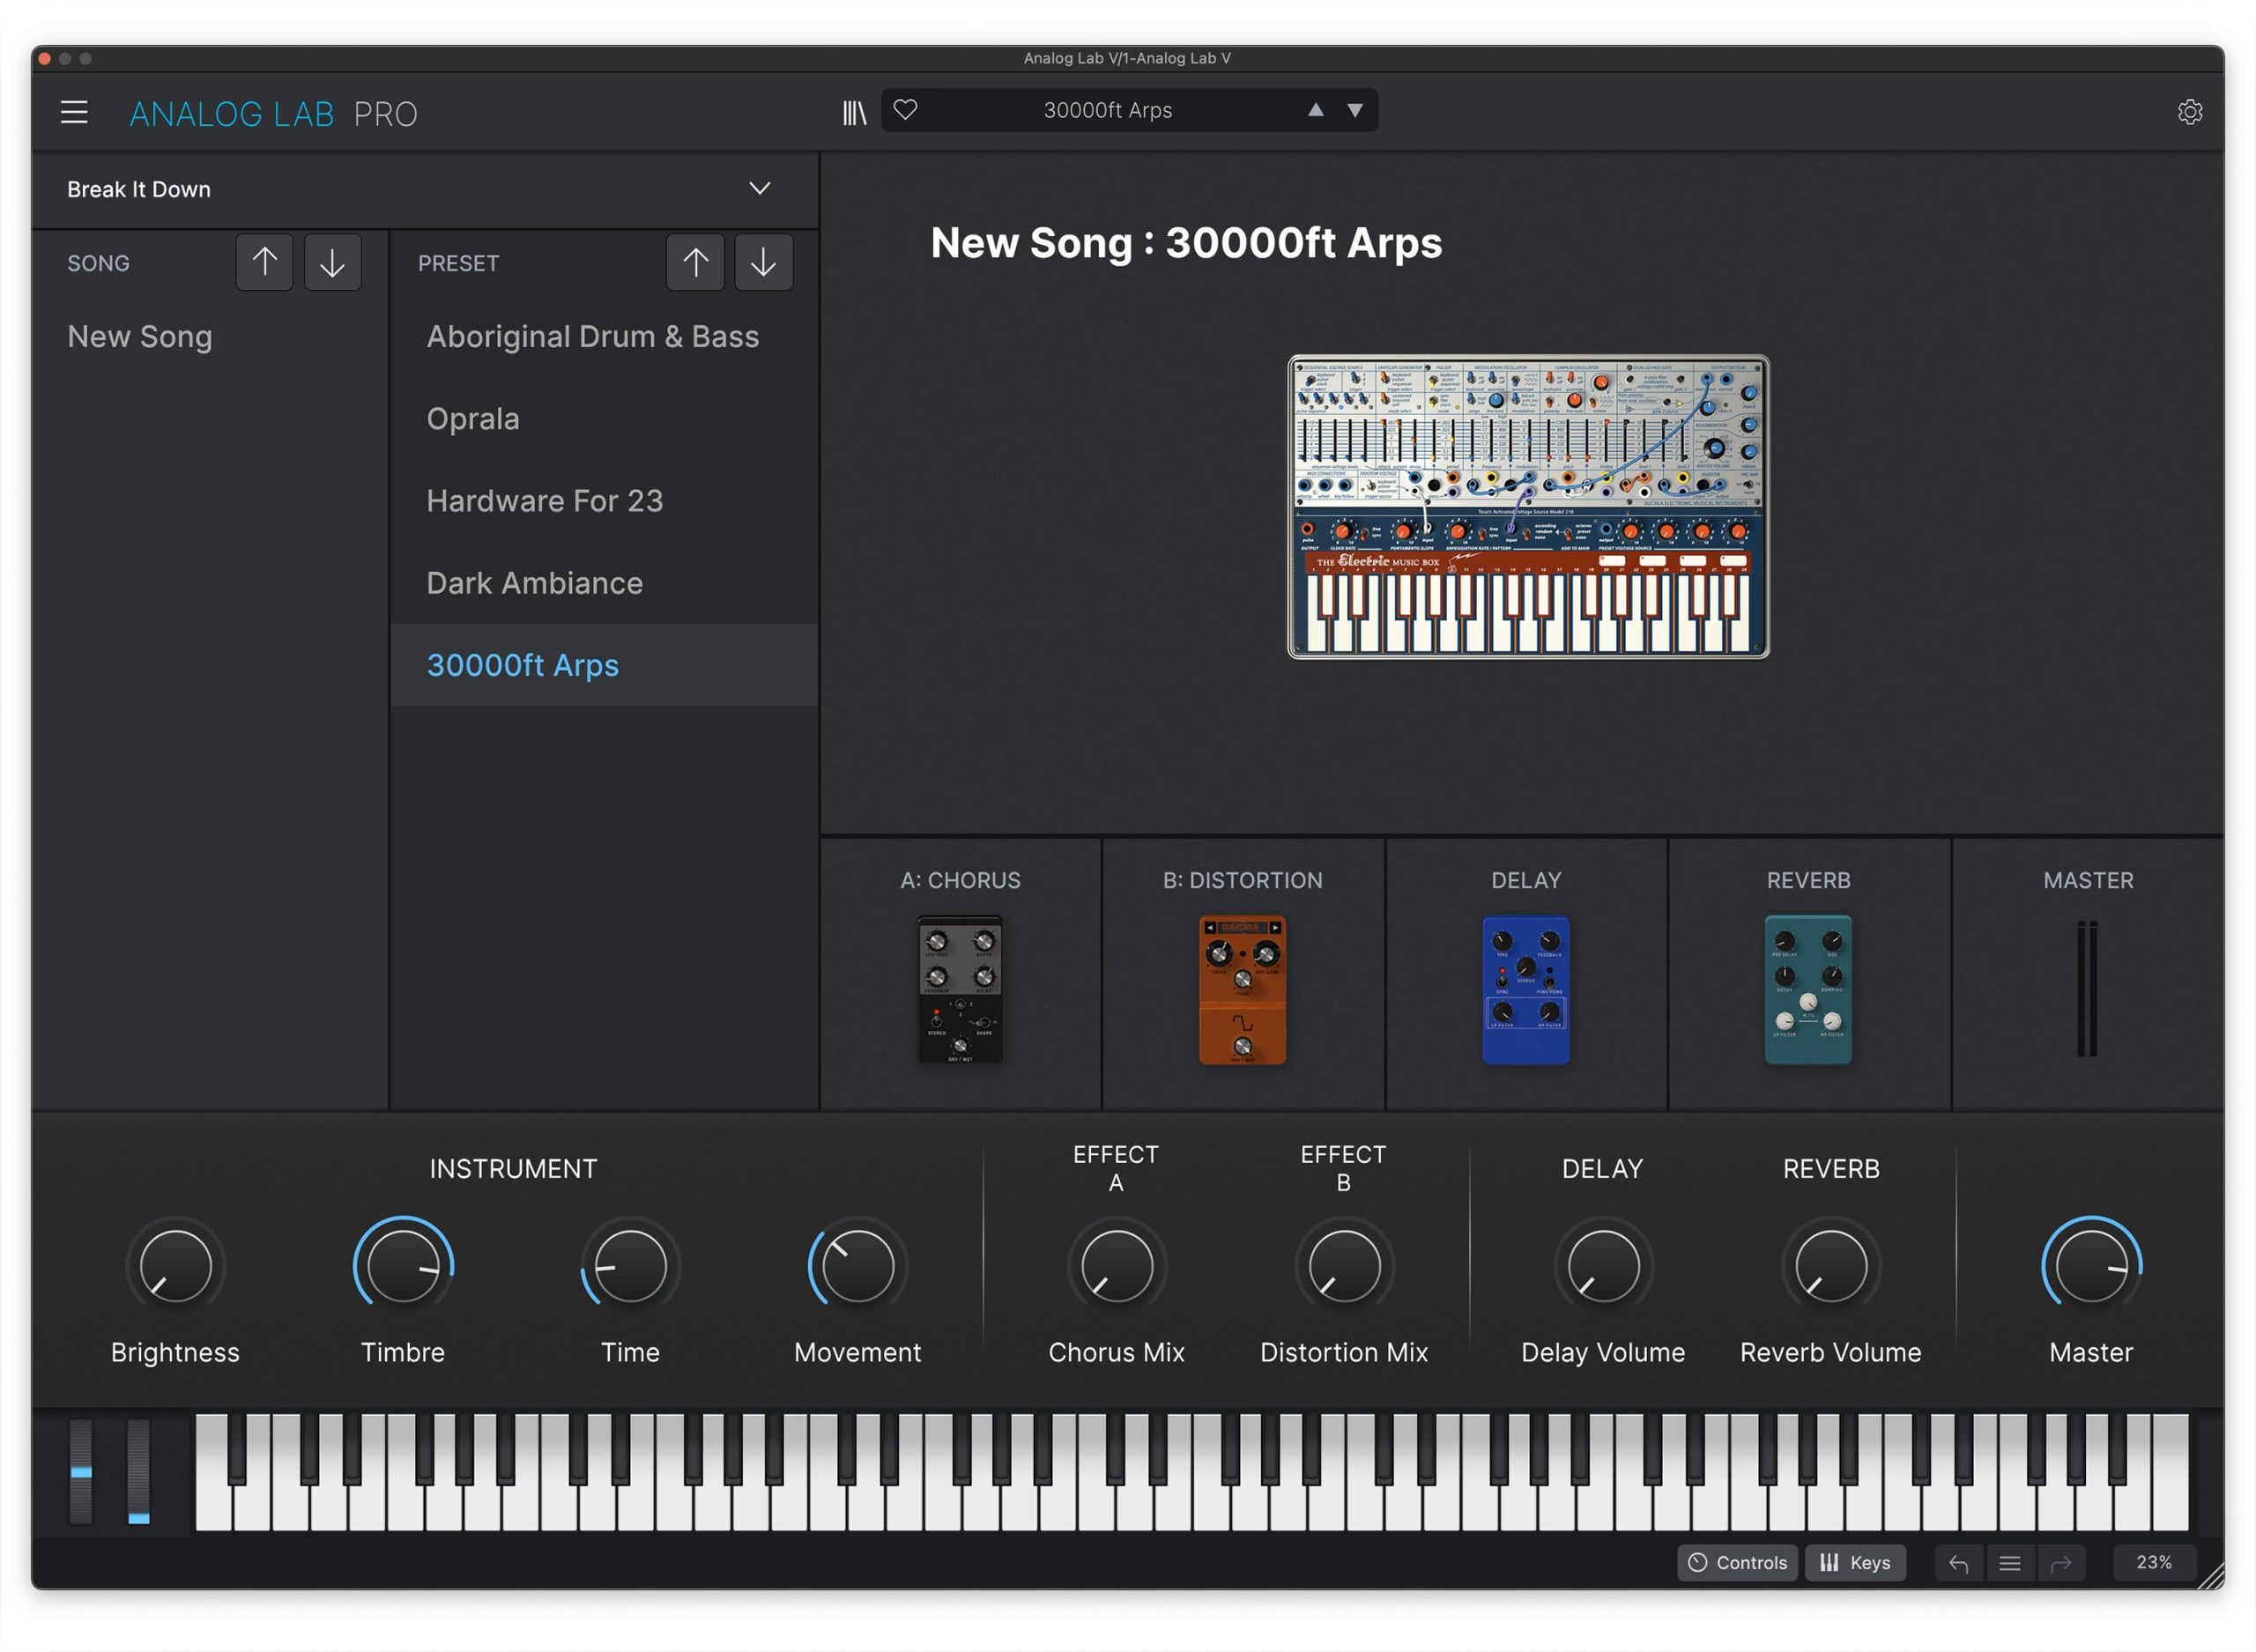Select previous preset with up triangle

(x=1316, y=110)
